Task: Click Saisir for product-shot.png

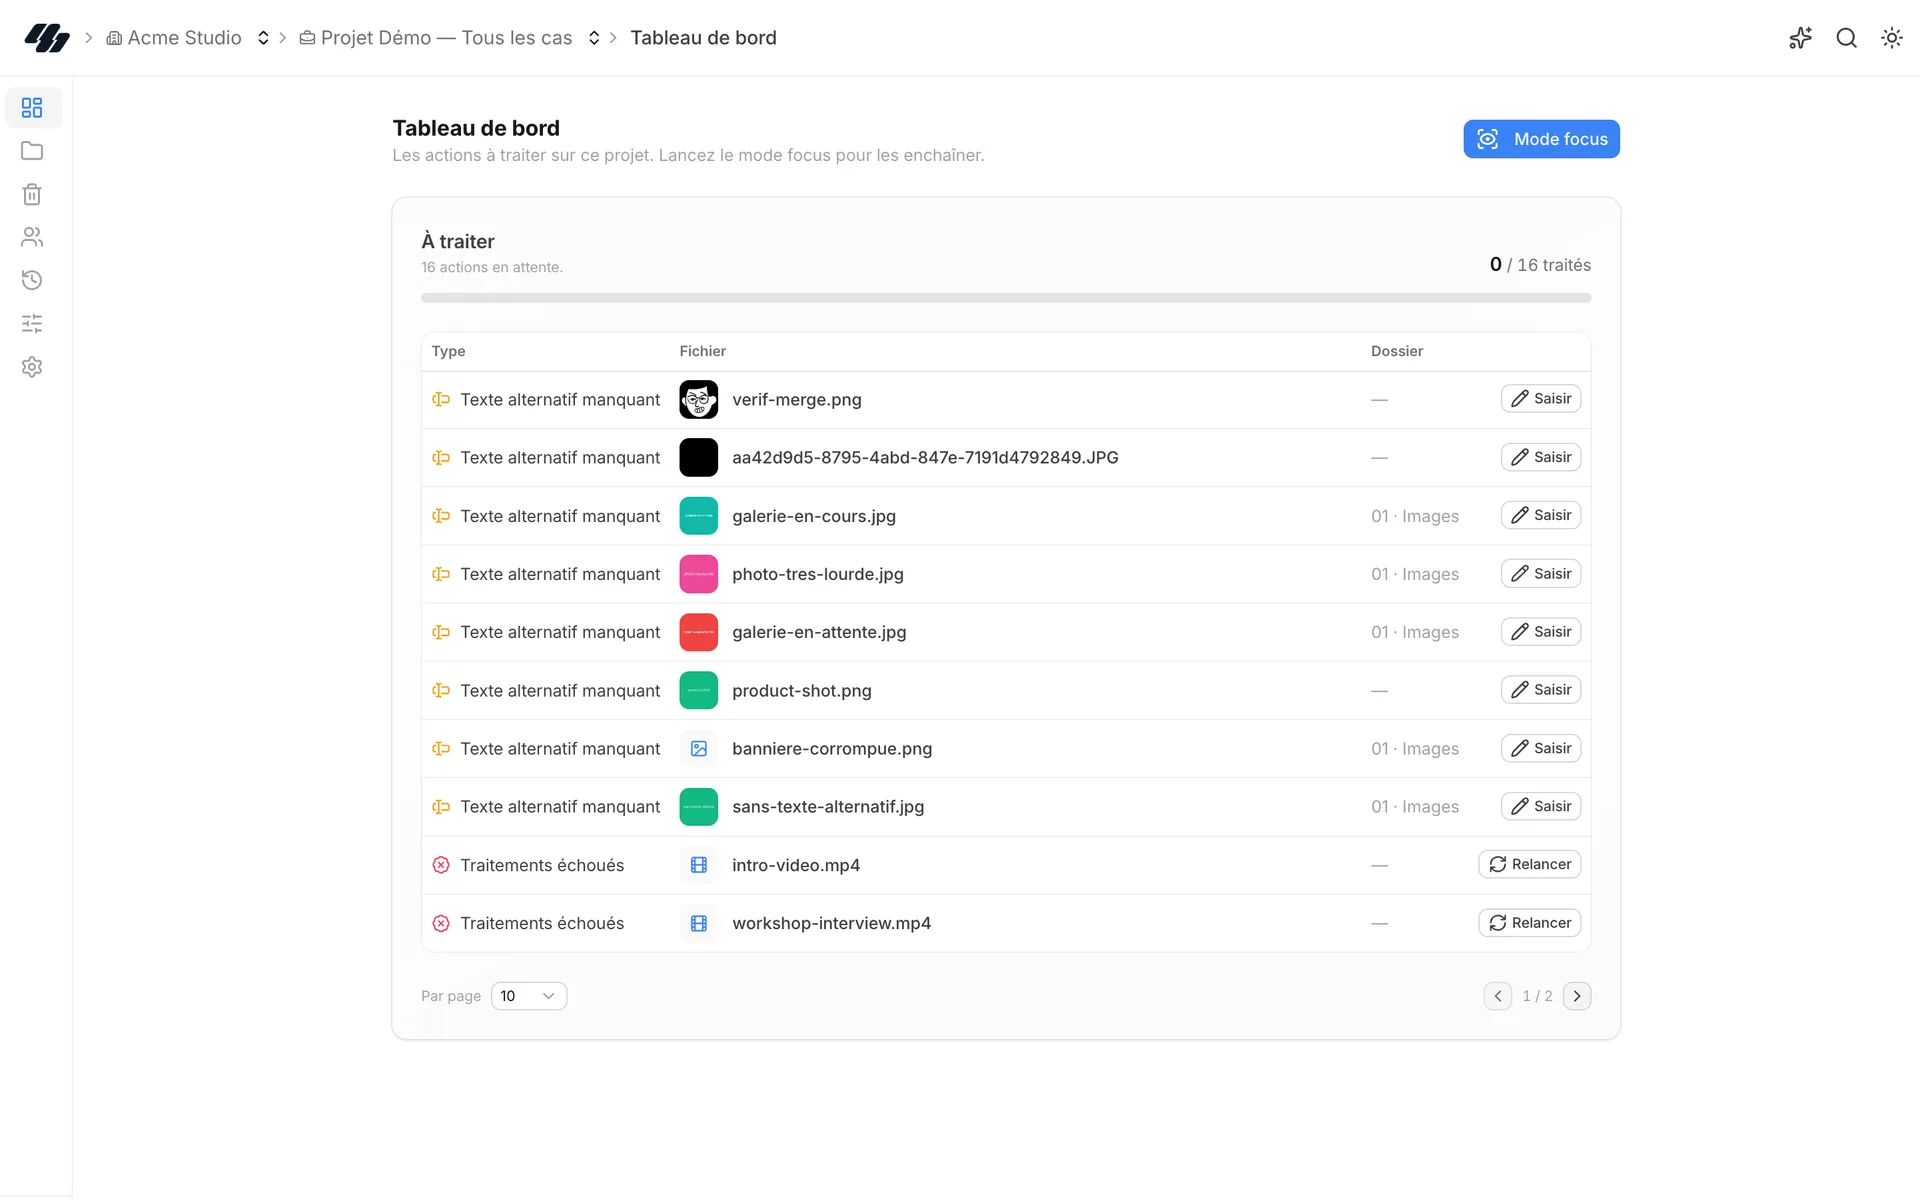Action: (1540, 690)
